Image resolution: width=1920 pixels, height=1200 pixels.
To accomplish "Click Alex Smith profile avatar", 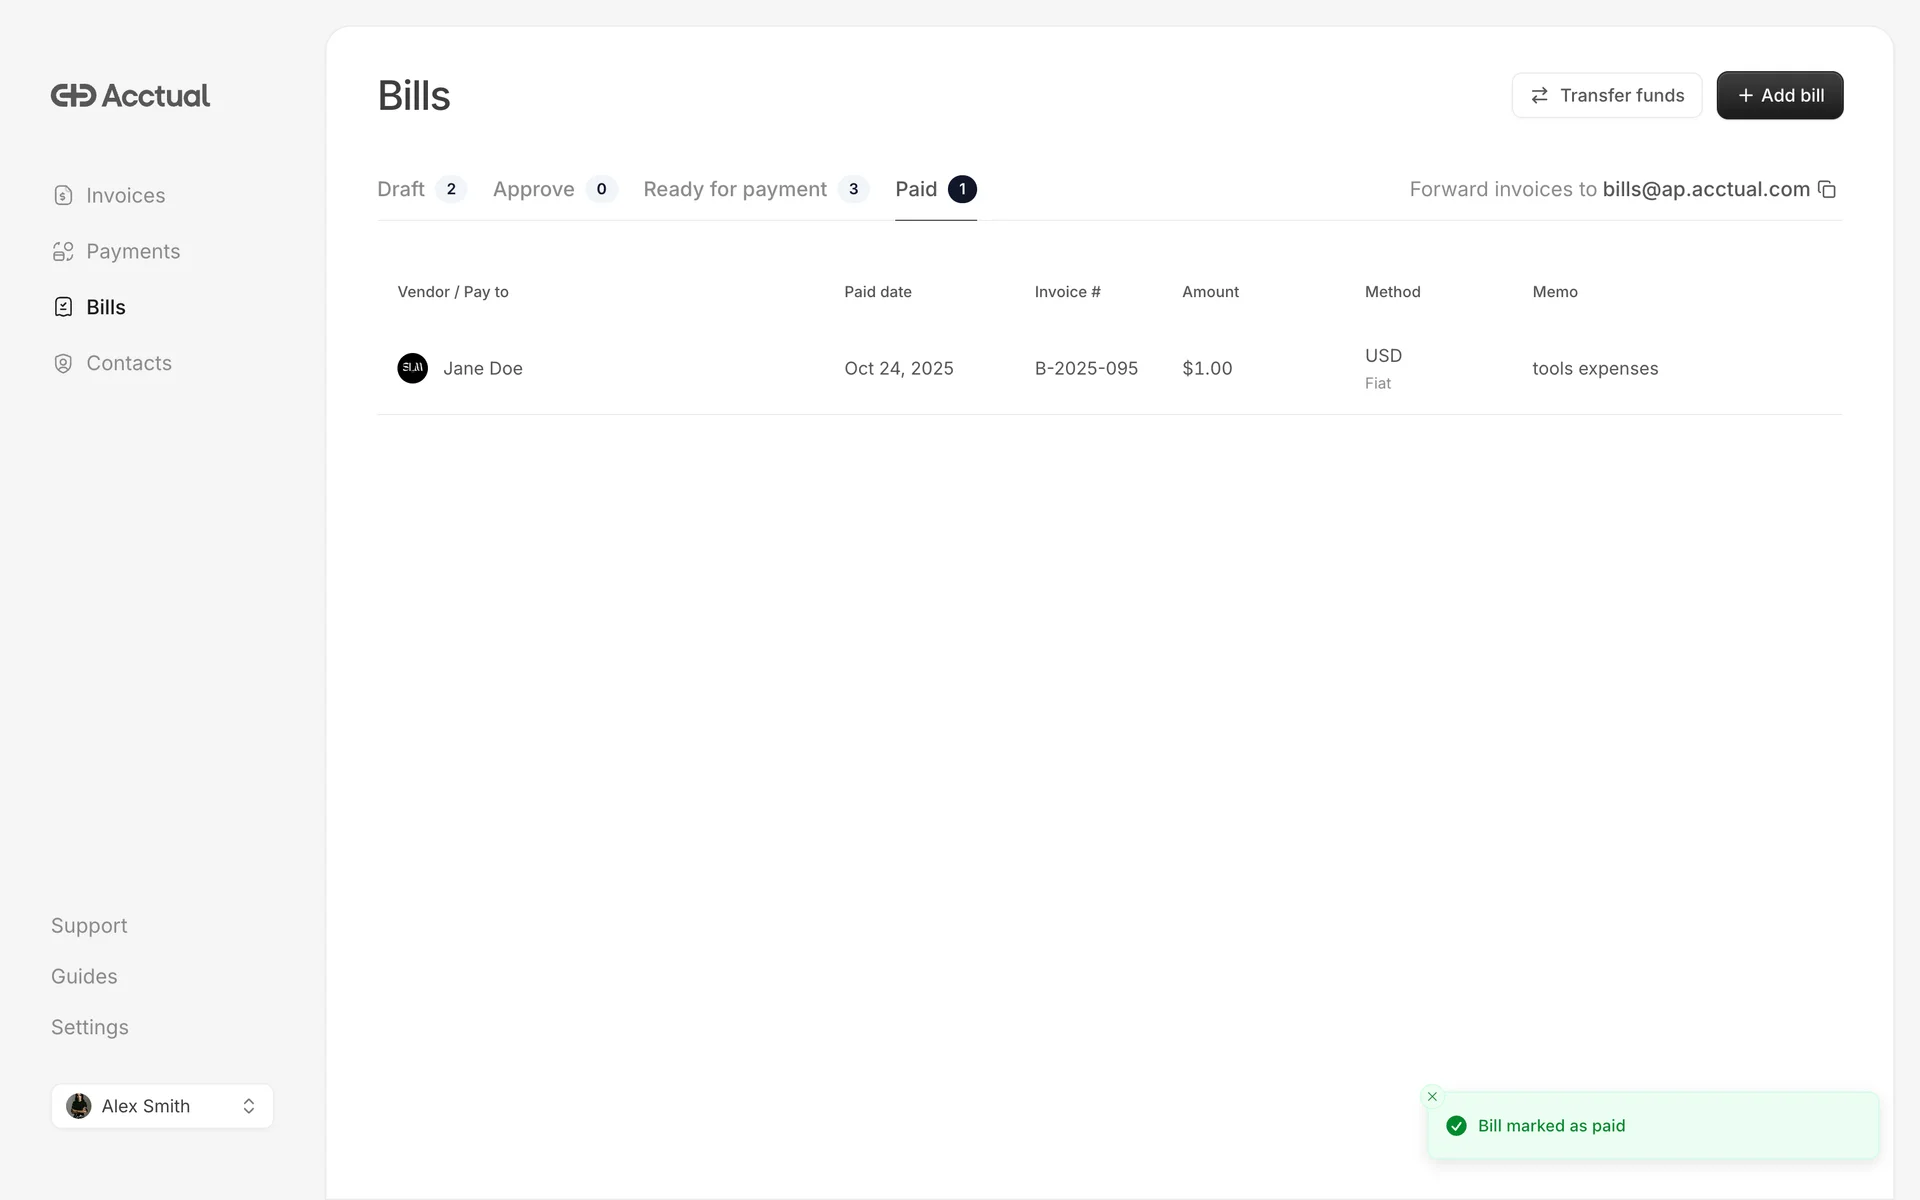I will click(x=79, y=1106).
